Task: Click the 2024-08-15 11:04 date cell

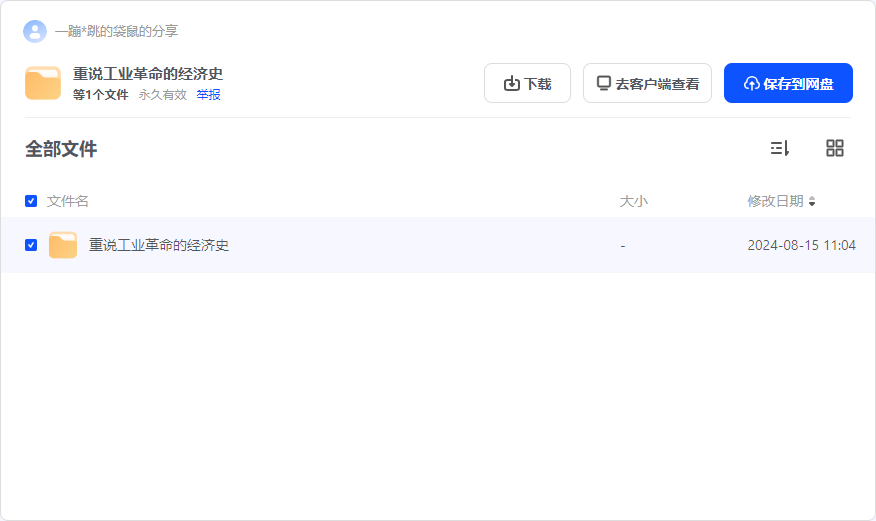Action: click(x=801, y=245)
